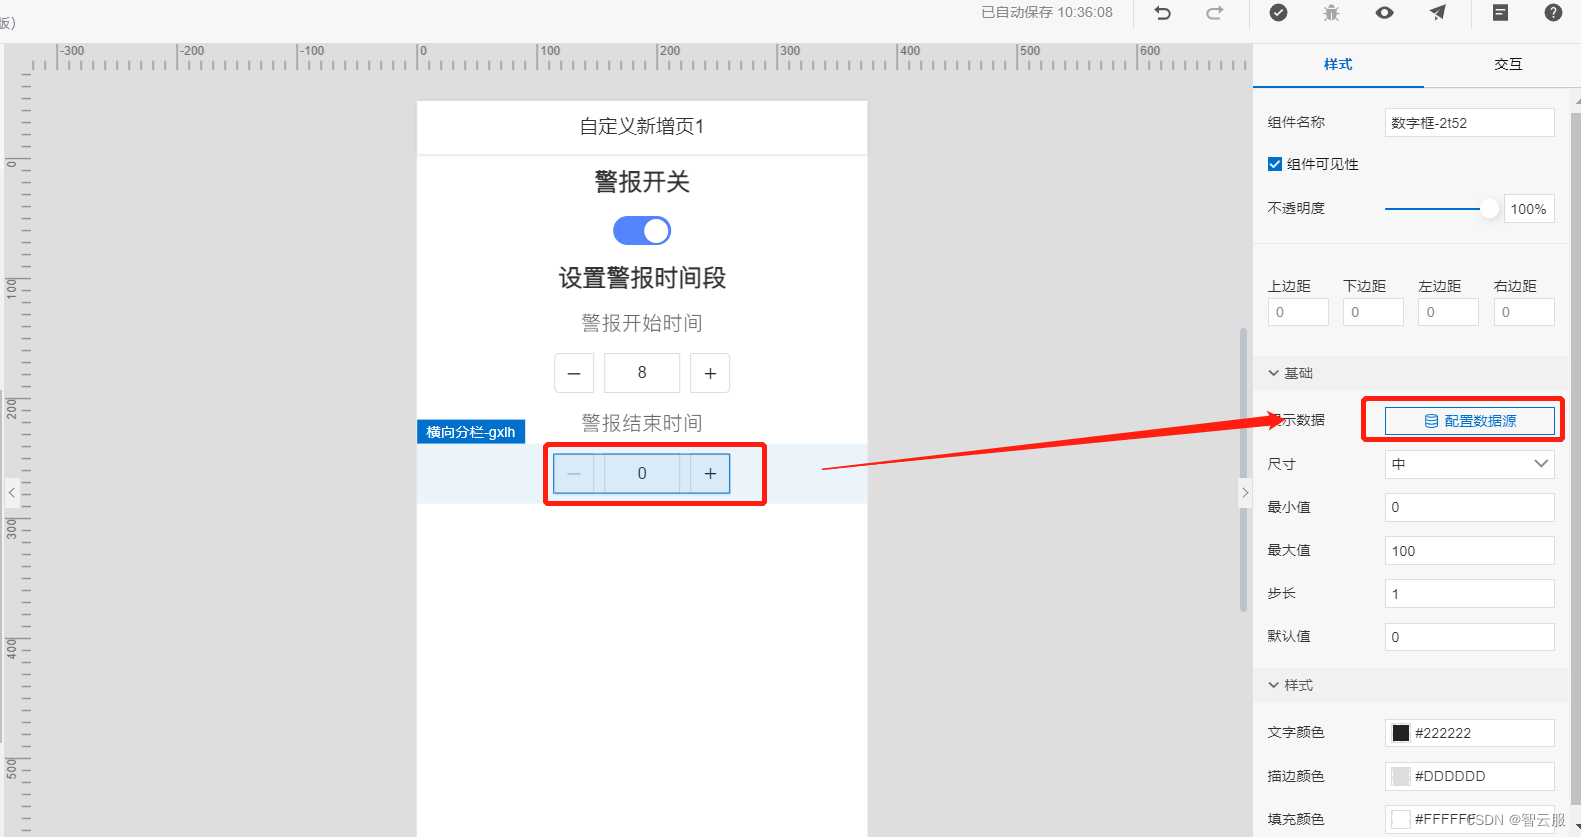Click the 左边距 input field
The height and width of the screenshot is (837, 1581).
(x=1448, y=312)
